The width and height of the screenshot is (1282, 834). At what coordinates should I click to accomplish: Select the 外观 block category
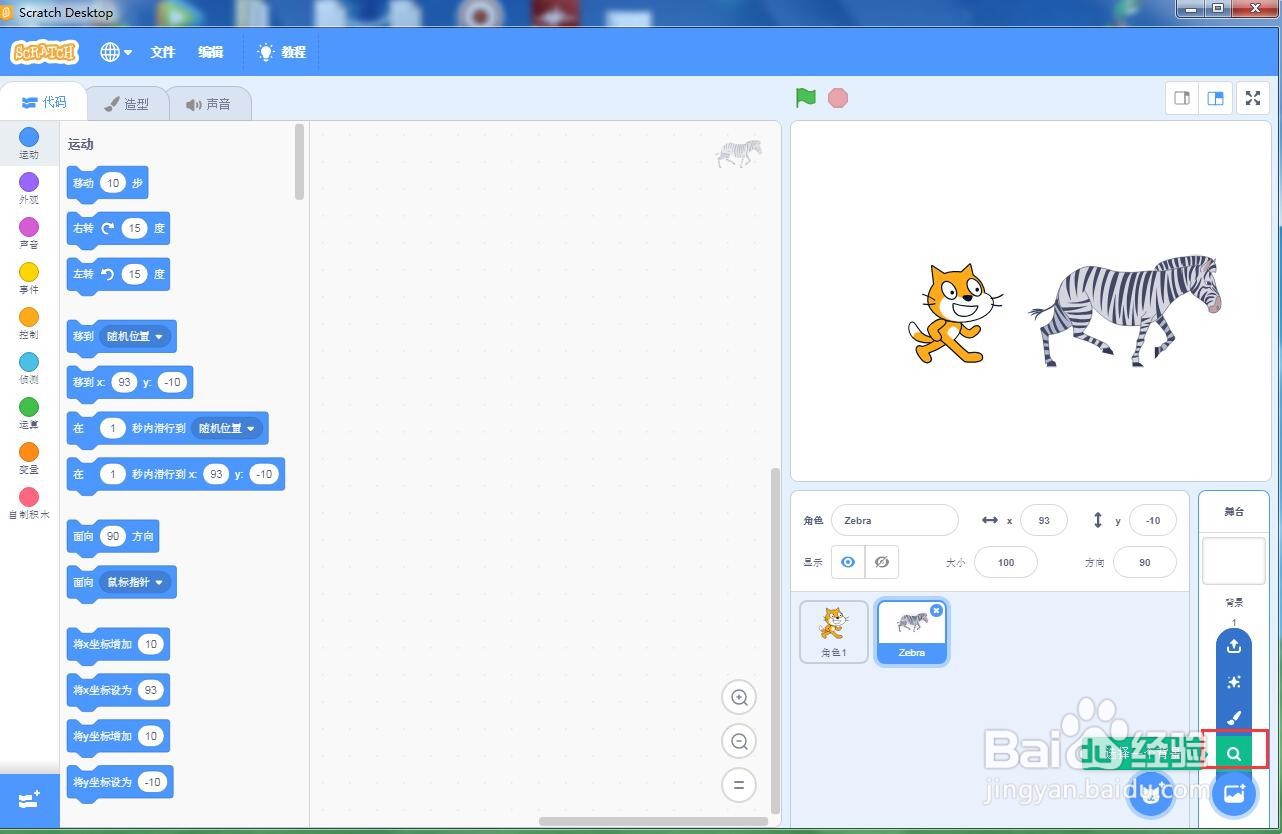click(29, 188)
